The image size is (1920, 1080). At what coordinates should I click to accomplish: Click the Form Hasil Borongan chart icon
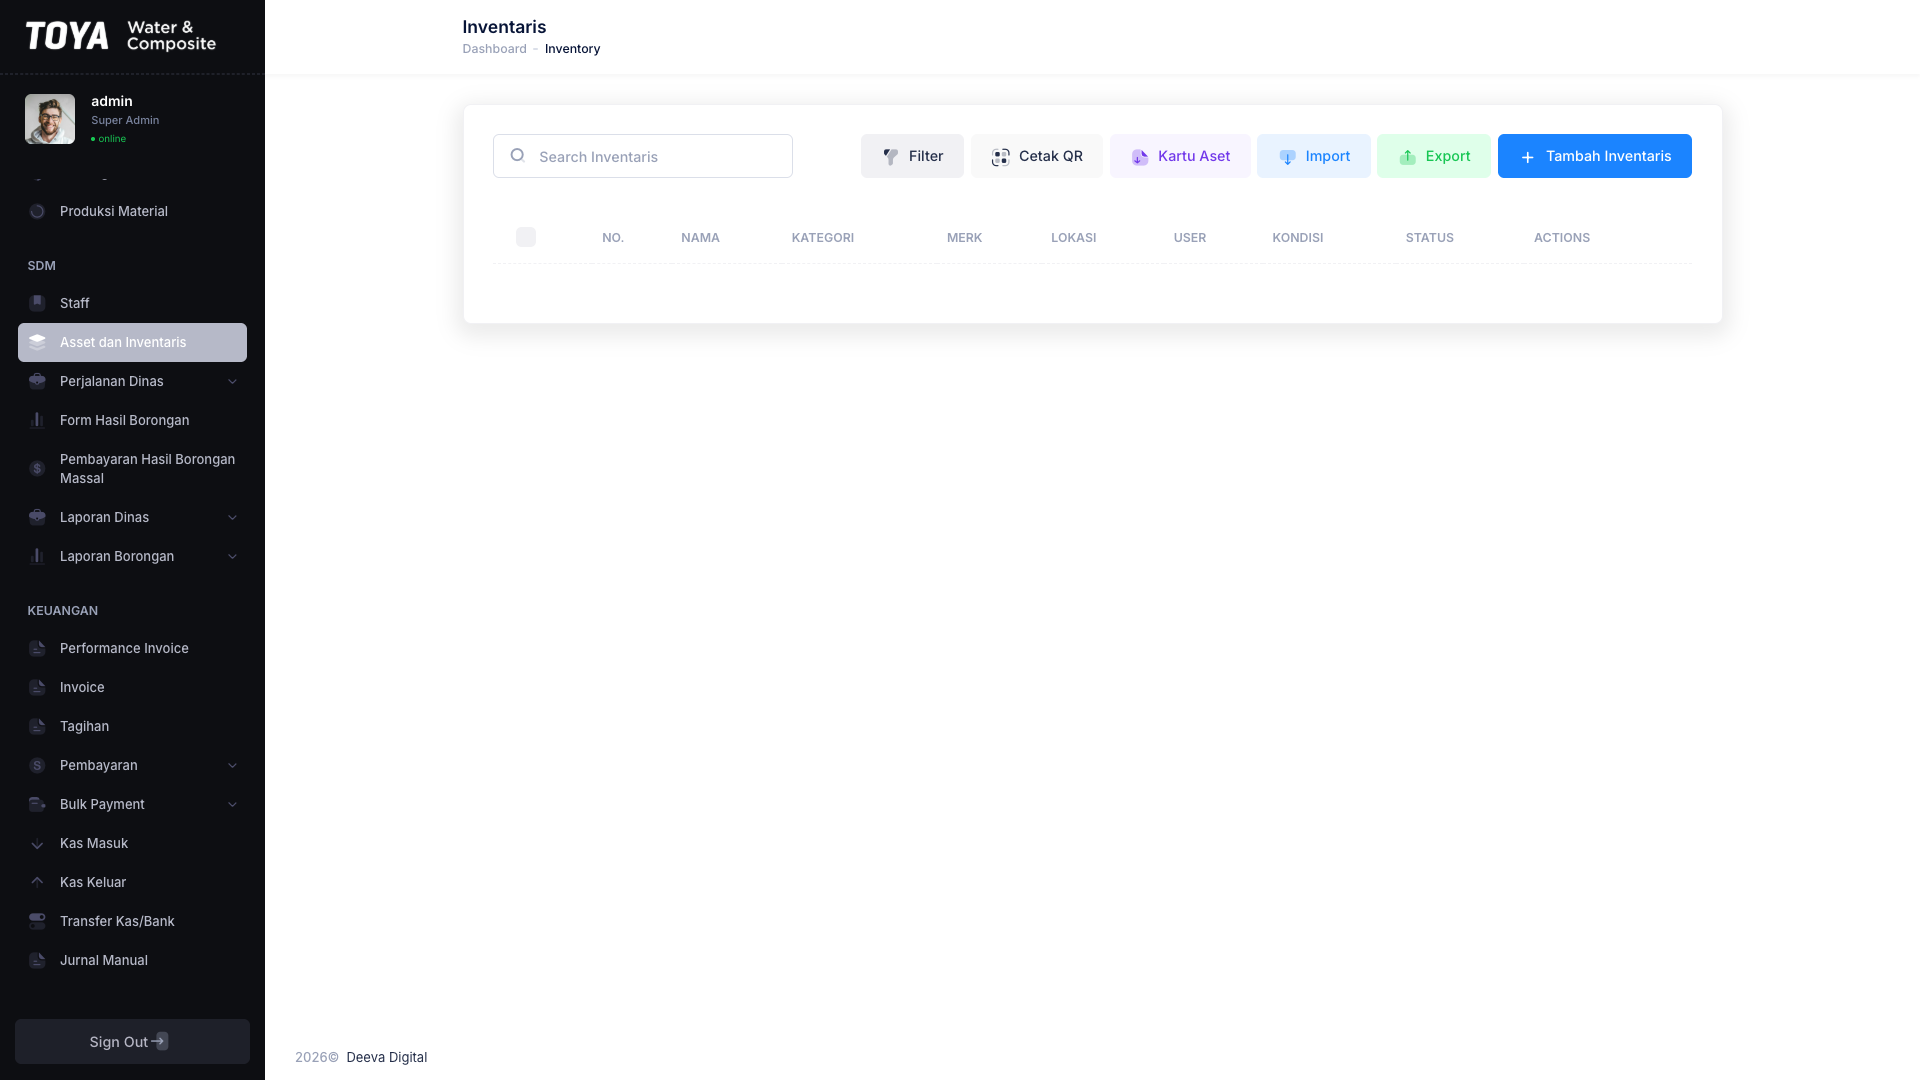[x=37, y=420]
